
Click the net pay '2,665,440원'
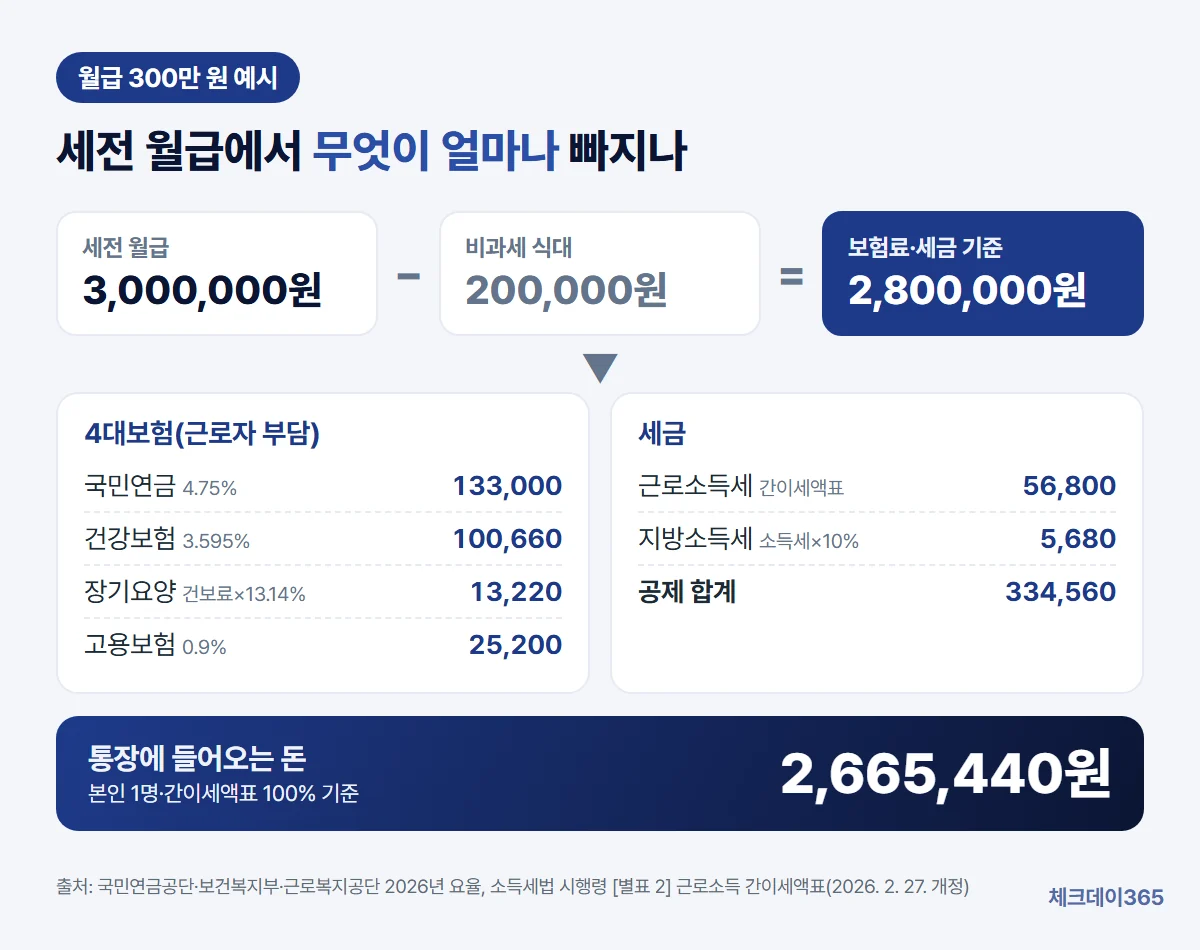945,774
